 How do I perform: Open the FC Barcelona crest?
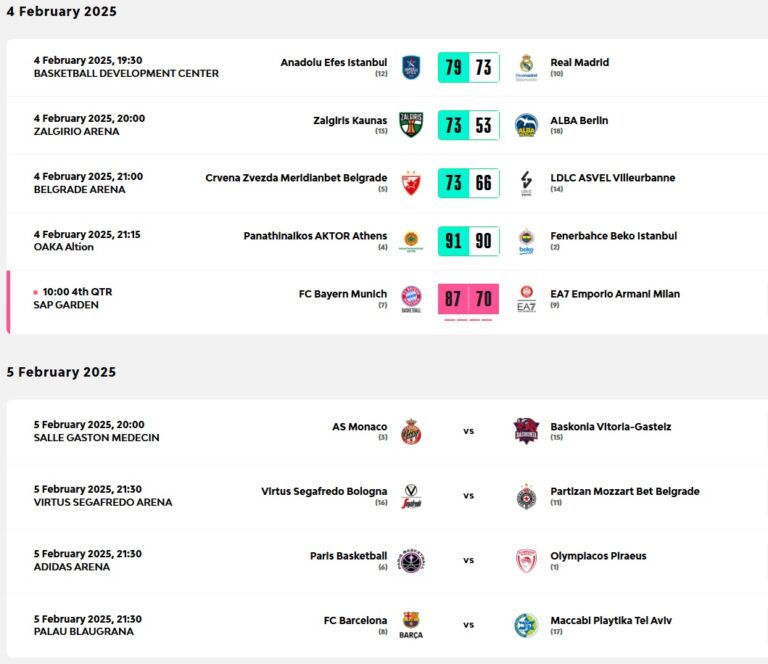coord(411,623)
